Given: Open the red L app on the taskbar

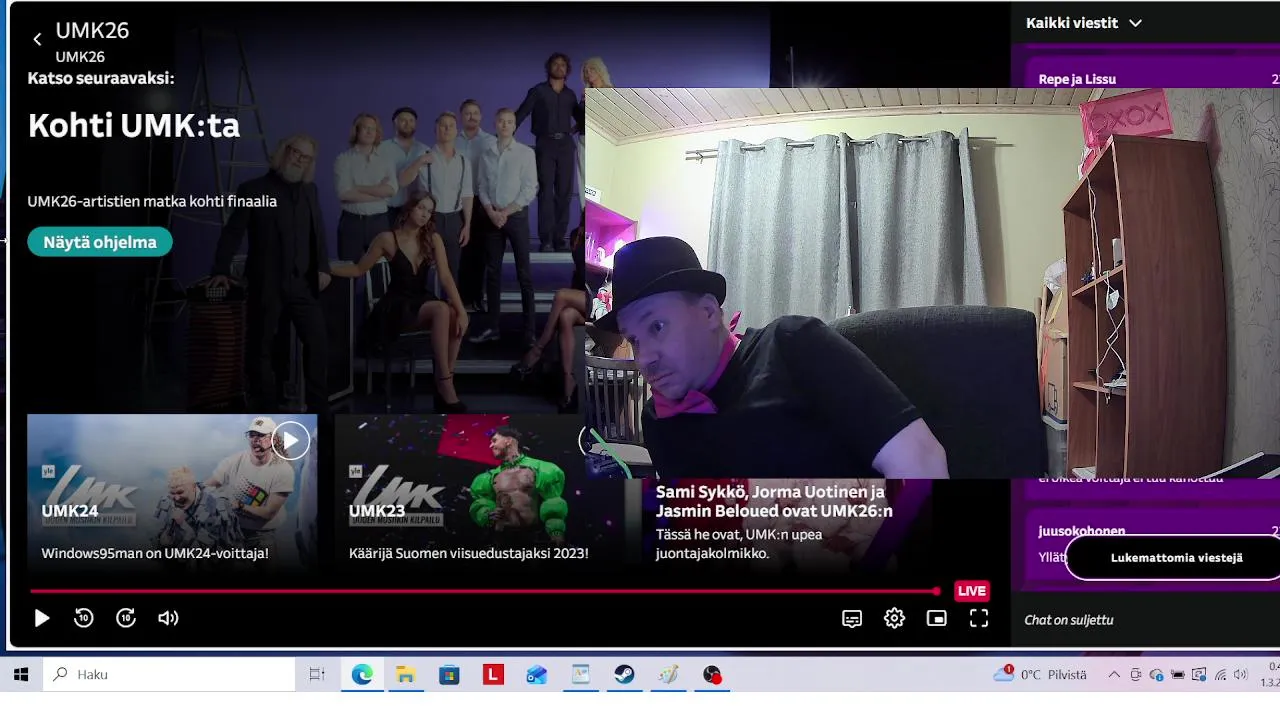Looking at the screenshot, I should point(493,675).
